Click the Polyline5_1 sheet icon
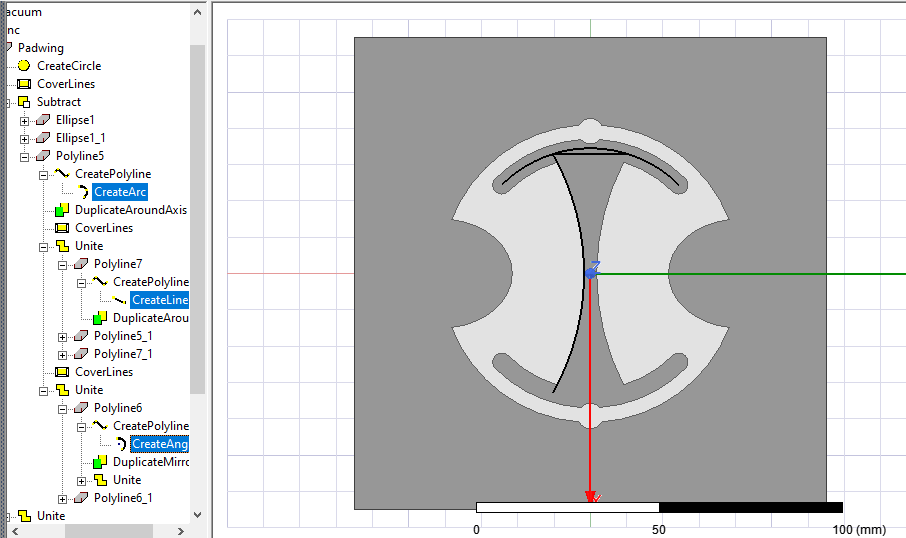The image size is (906, 538). (81, 336)
